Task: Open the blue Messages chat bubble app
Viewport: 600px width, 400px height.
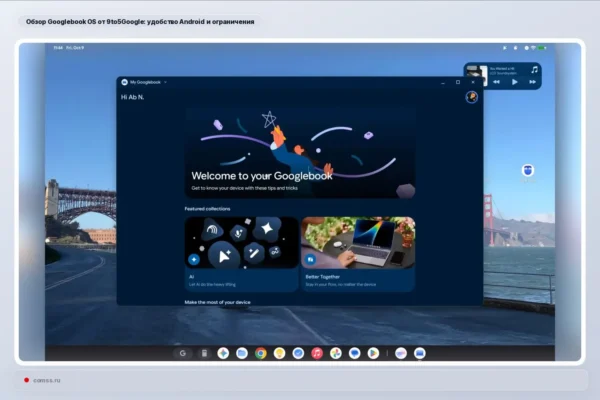Action: [x=354, y=353]
